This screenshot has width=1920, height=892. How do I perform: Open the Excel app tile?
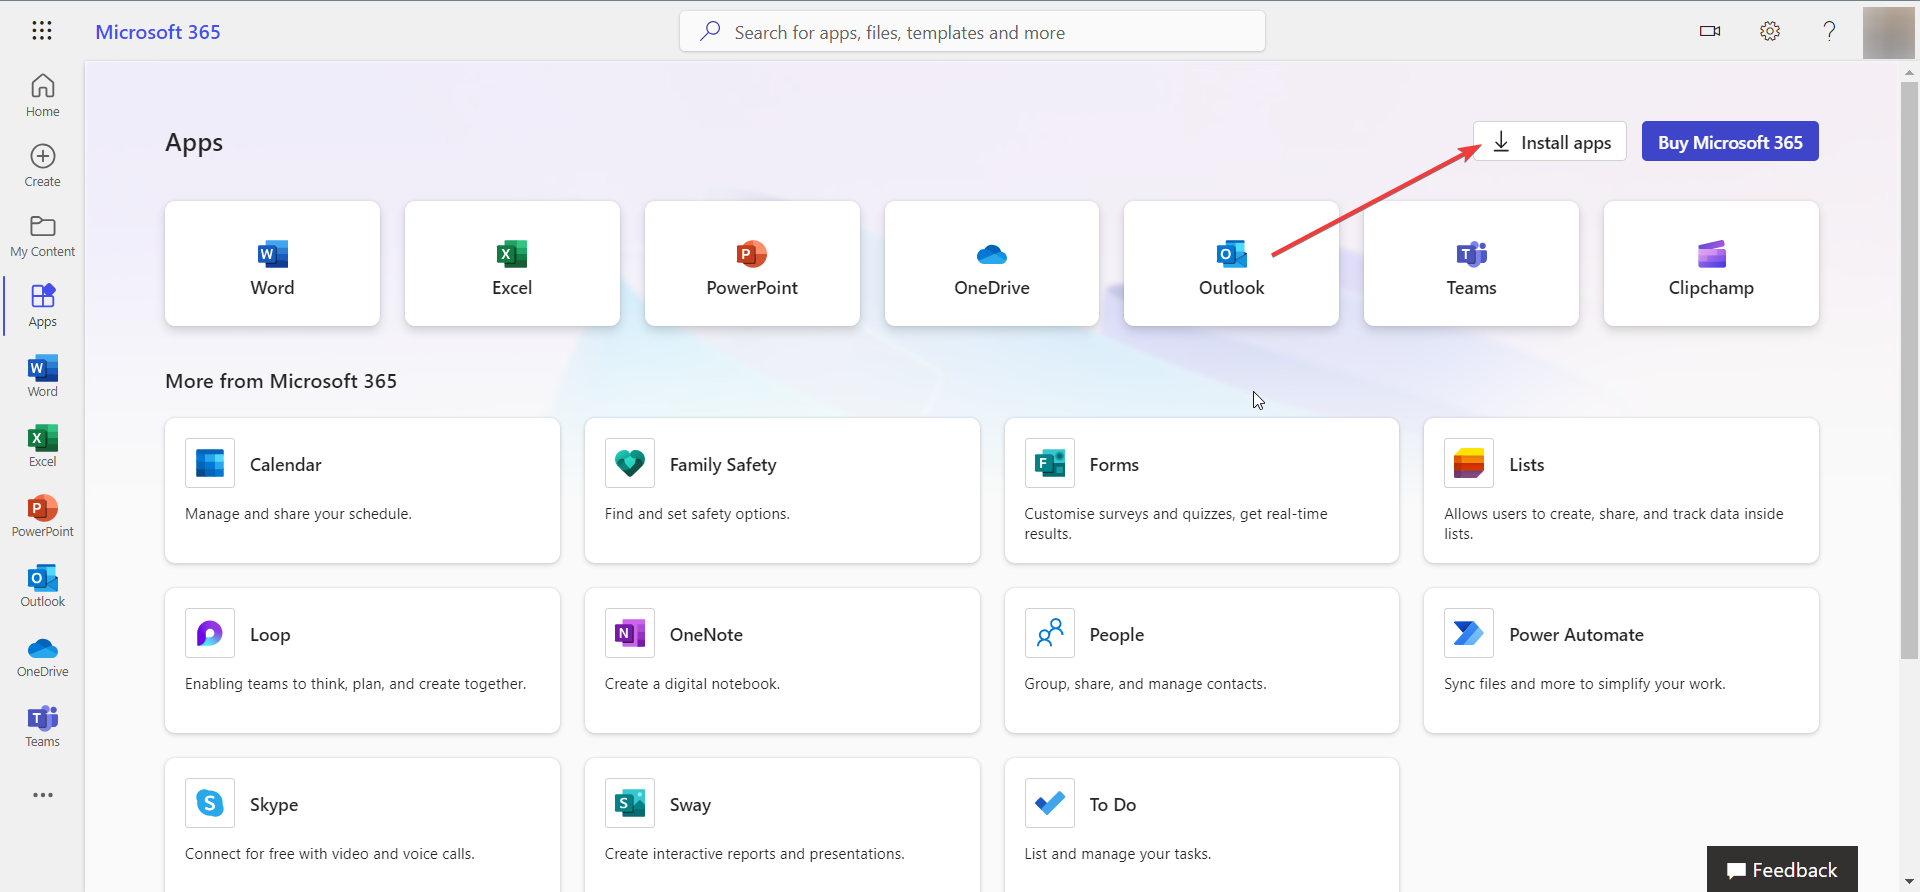click(x=512, y=264)
